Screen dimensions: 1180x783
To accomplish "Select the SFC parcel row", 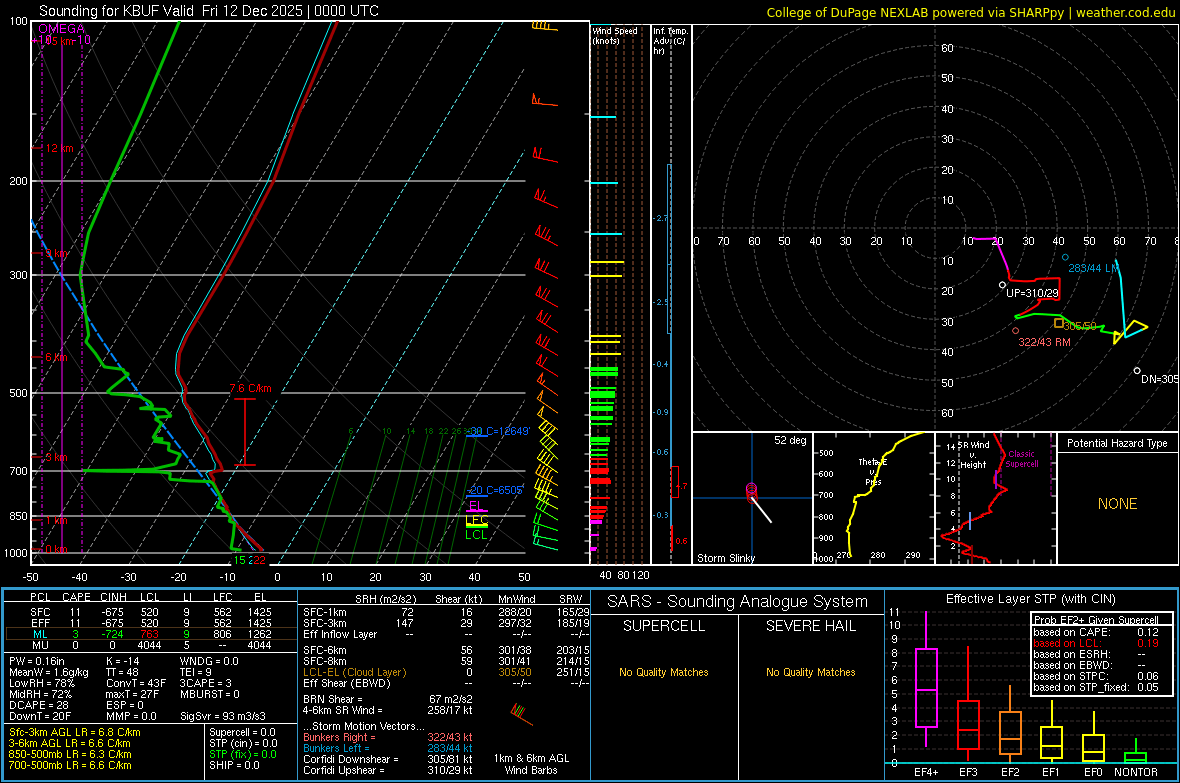I will click(151, 612).
